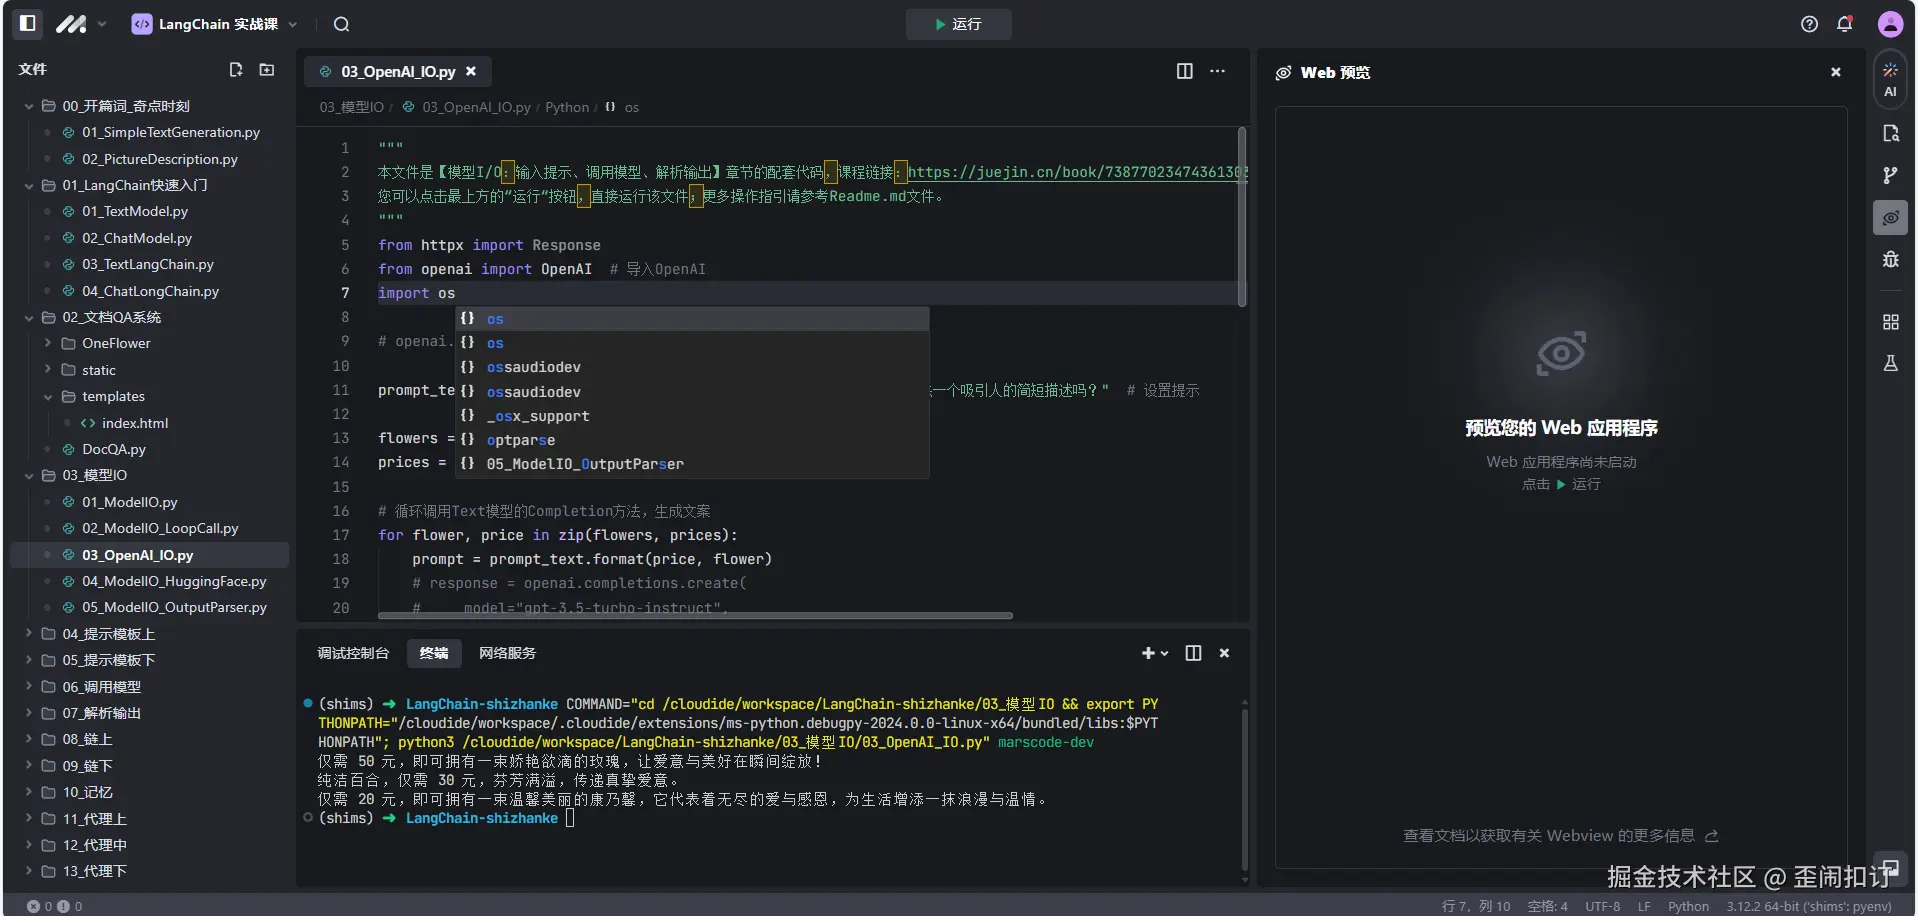Split the editor into two columns
Image resolution: width=1918 pixels, height=916 pixels.
1184,71
